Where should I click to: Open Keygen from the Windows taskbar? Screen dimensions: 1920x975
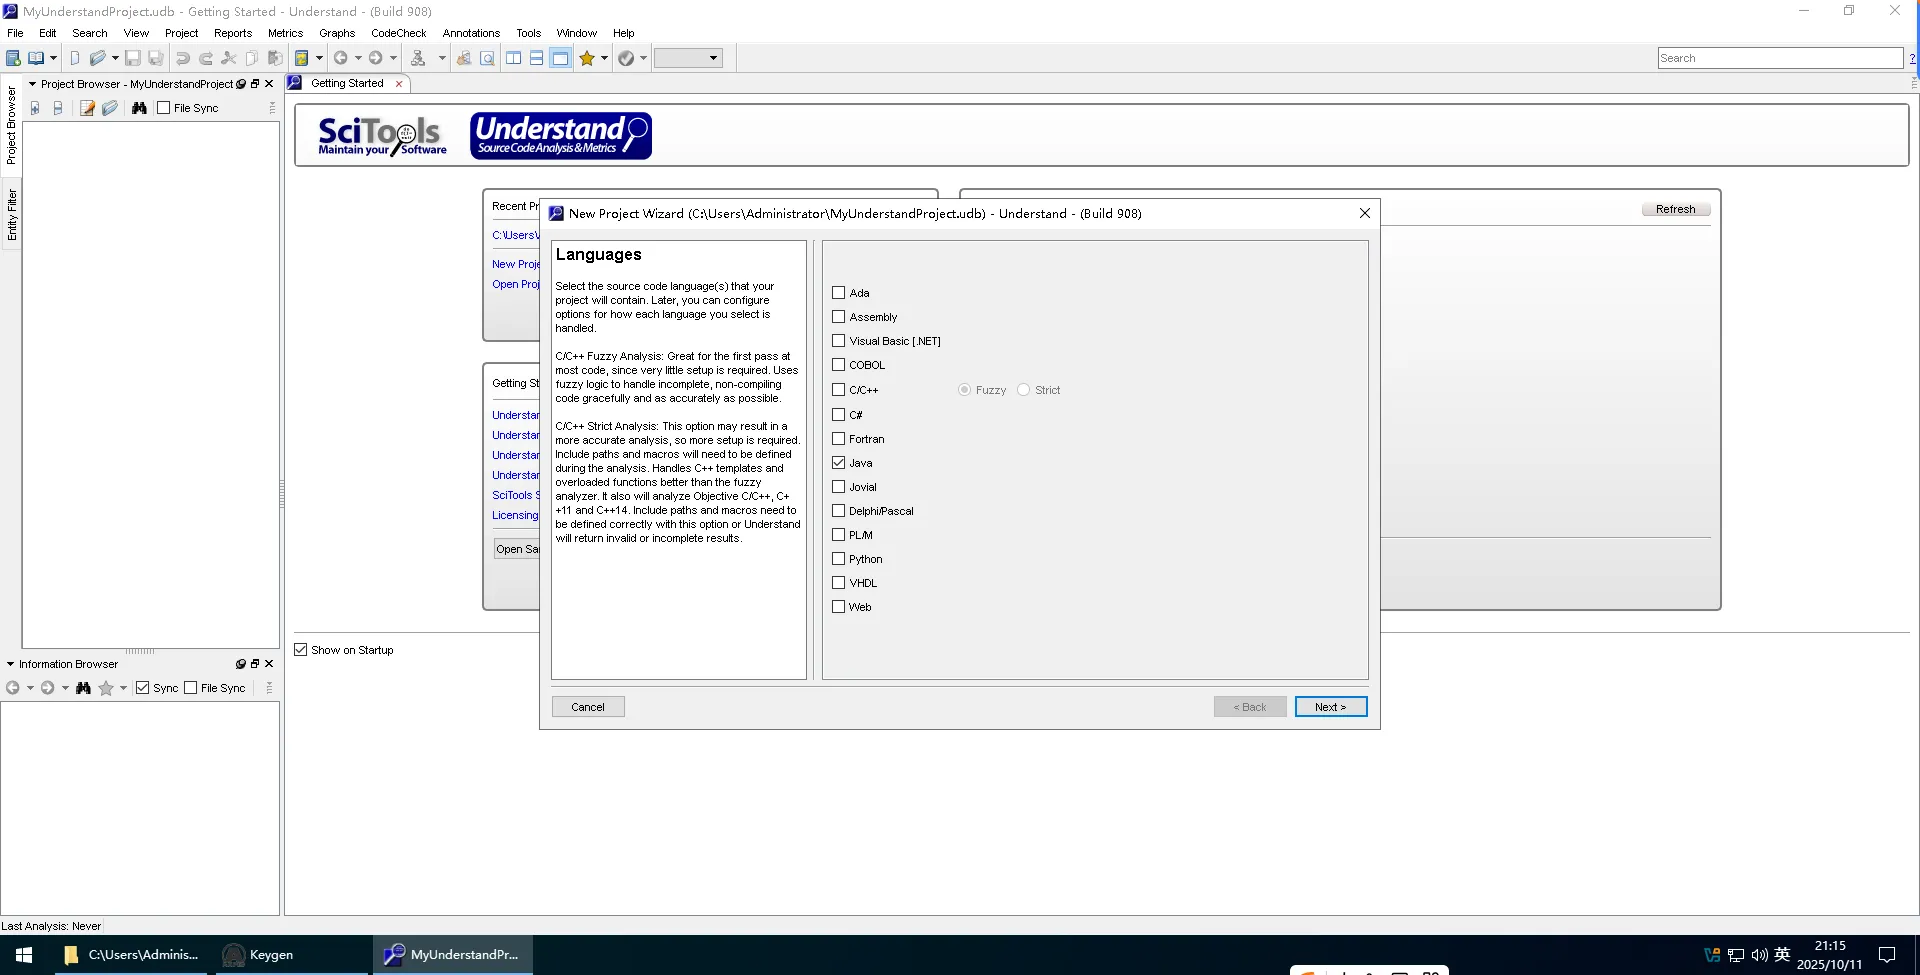[x=258, y=954]
